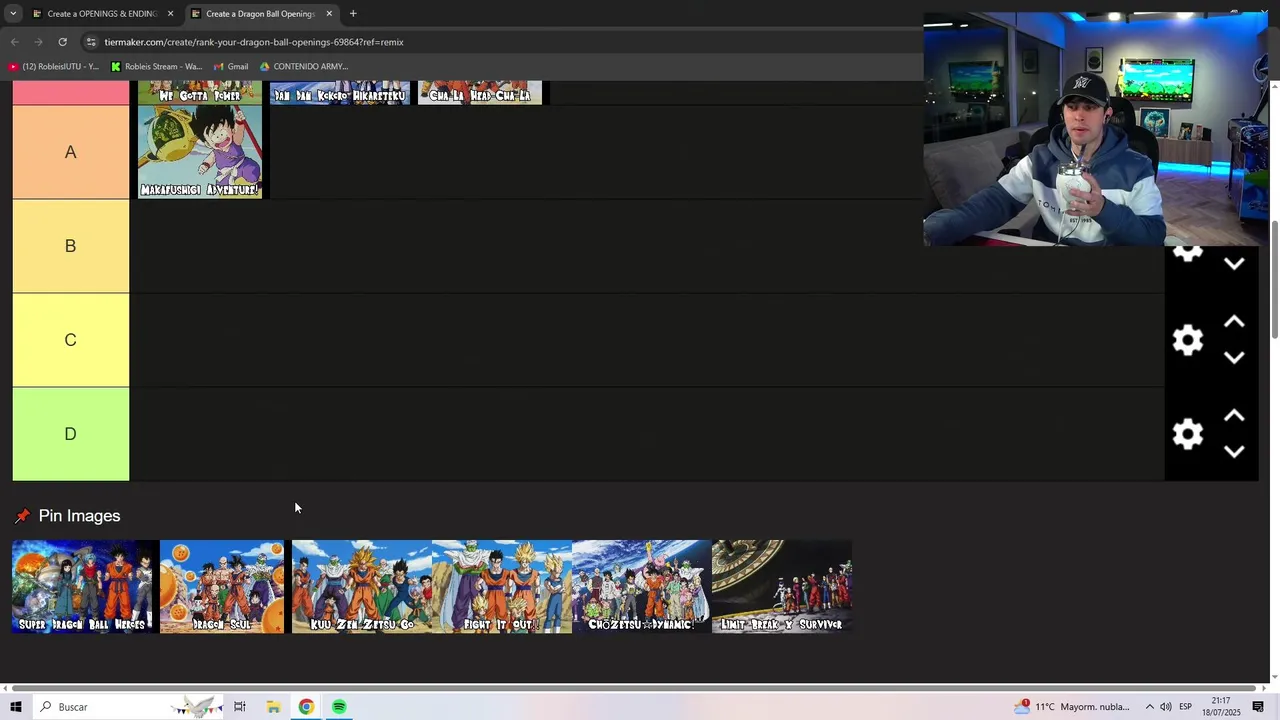Close the OPENINGS & ENDING tab
The height and width of the screenshot is (720, 1280).
pyautogui.click(x=170, y=13)
